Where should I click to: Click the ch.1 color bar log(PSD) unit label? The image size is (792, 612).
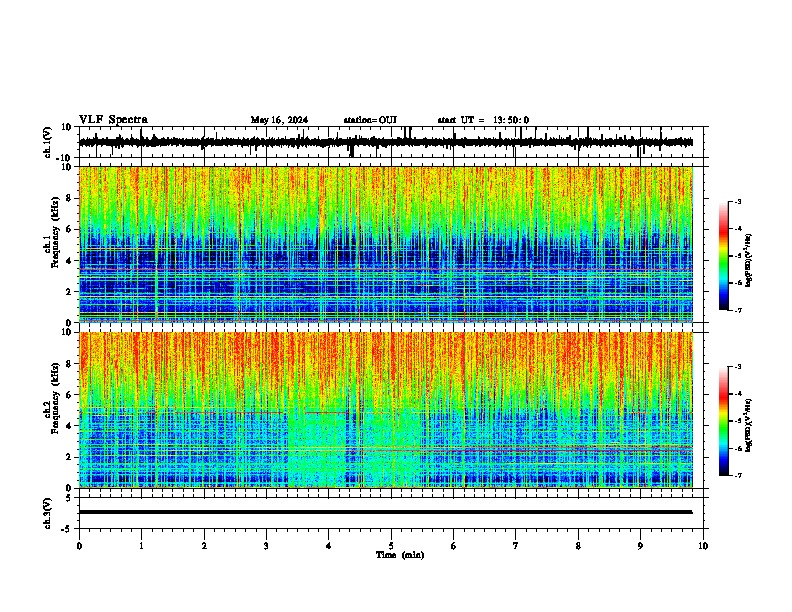(749, 260)
